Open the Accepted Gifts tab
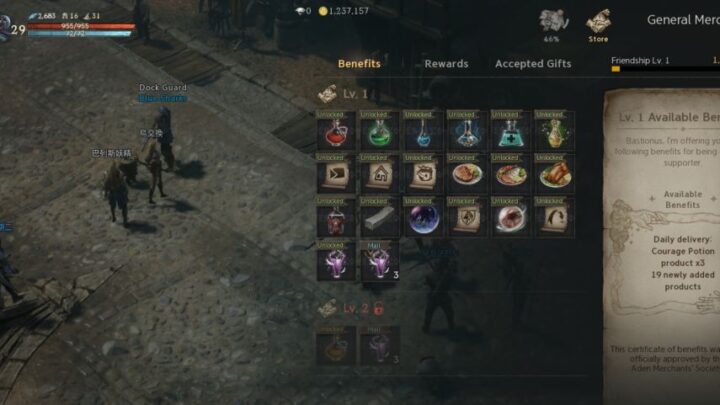Viewport: 720px width, 405px height. (533, 64)
